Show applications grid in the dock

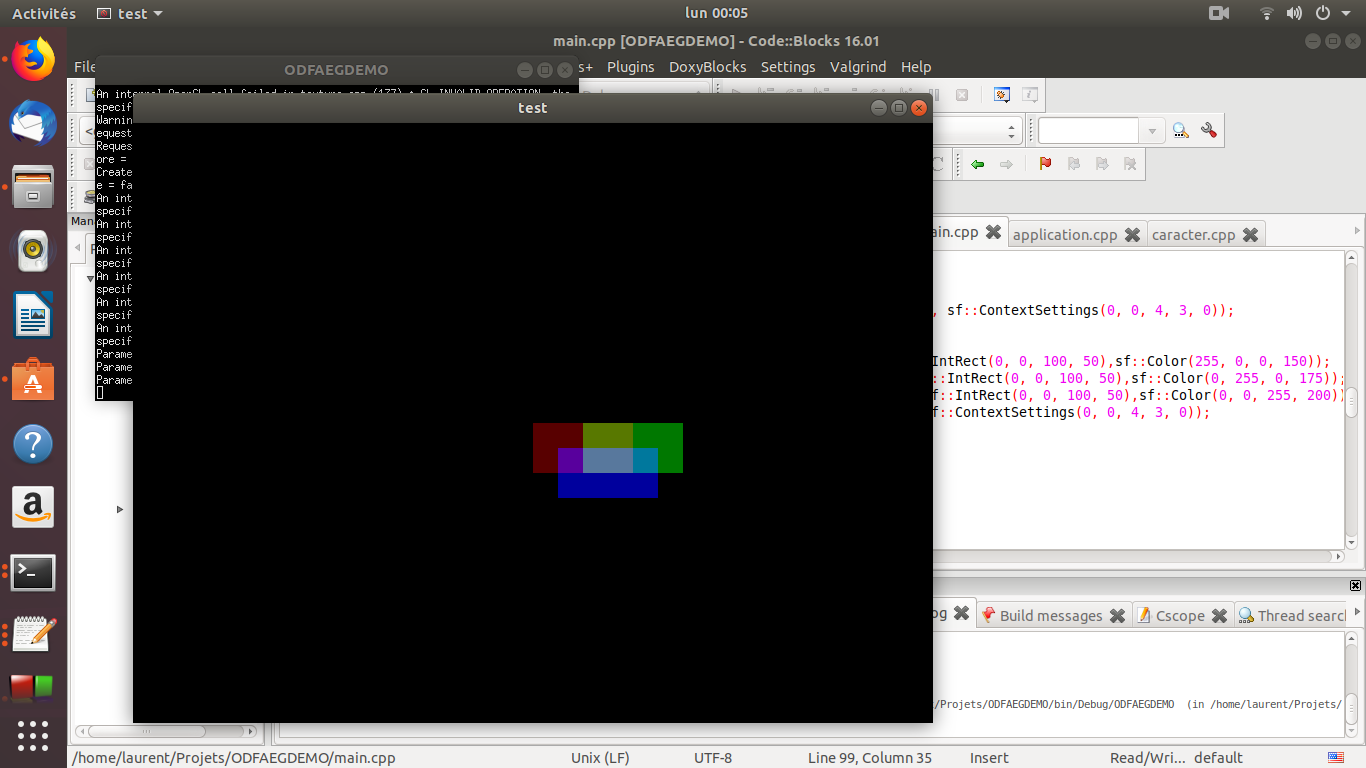point(33,736)
